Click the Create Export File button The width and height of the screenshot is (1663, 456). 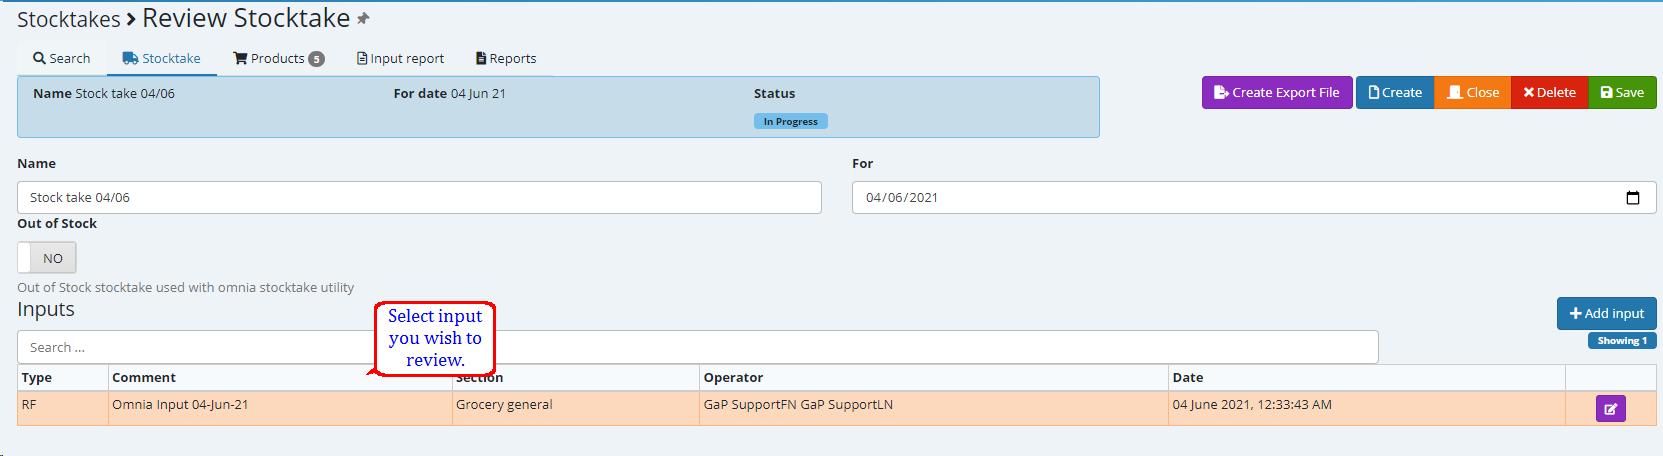1276,93
